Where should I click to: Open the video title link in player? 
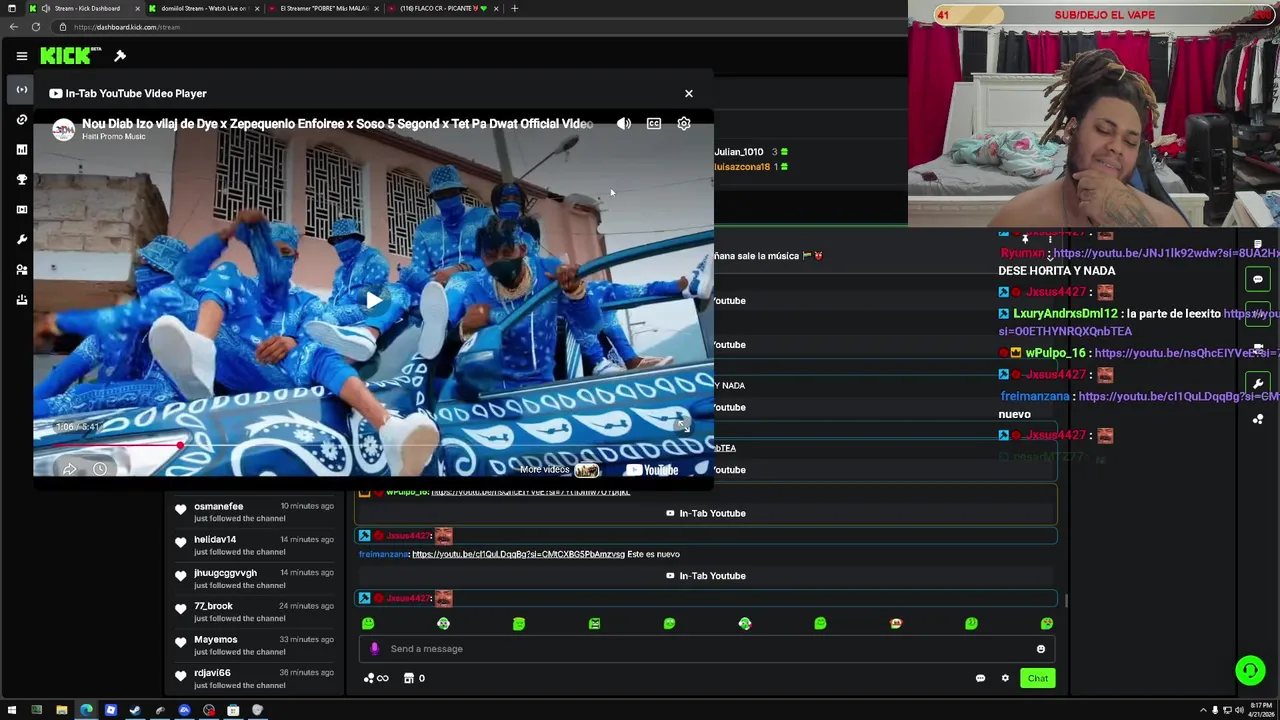pos(337,124)
